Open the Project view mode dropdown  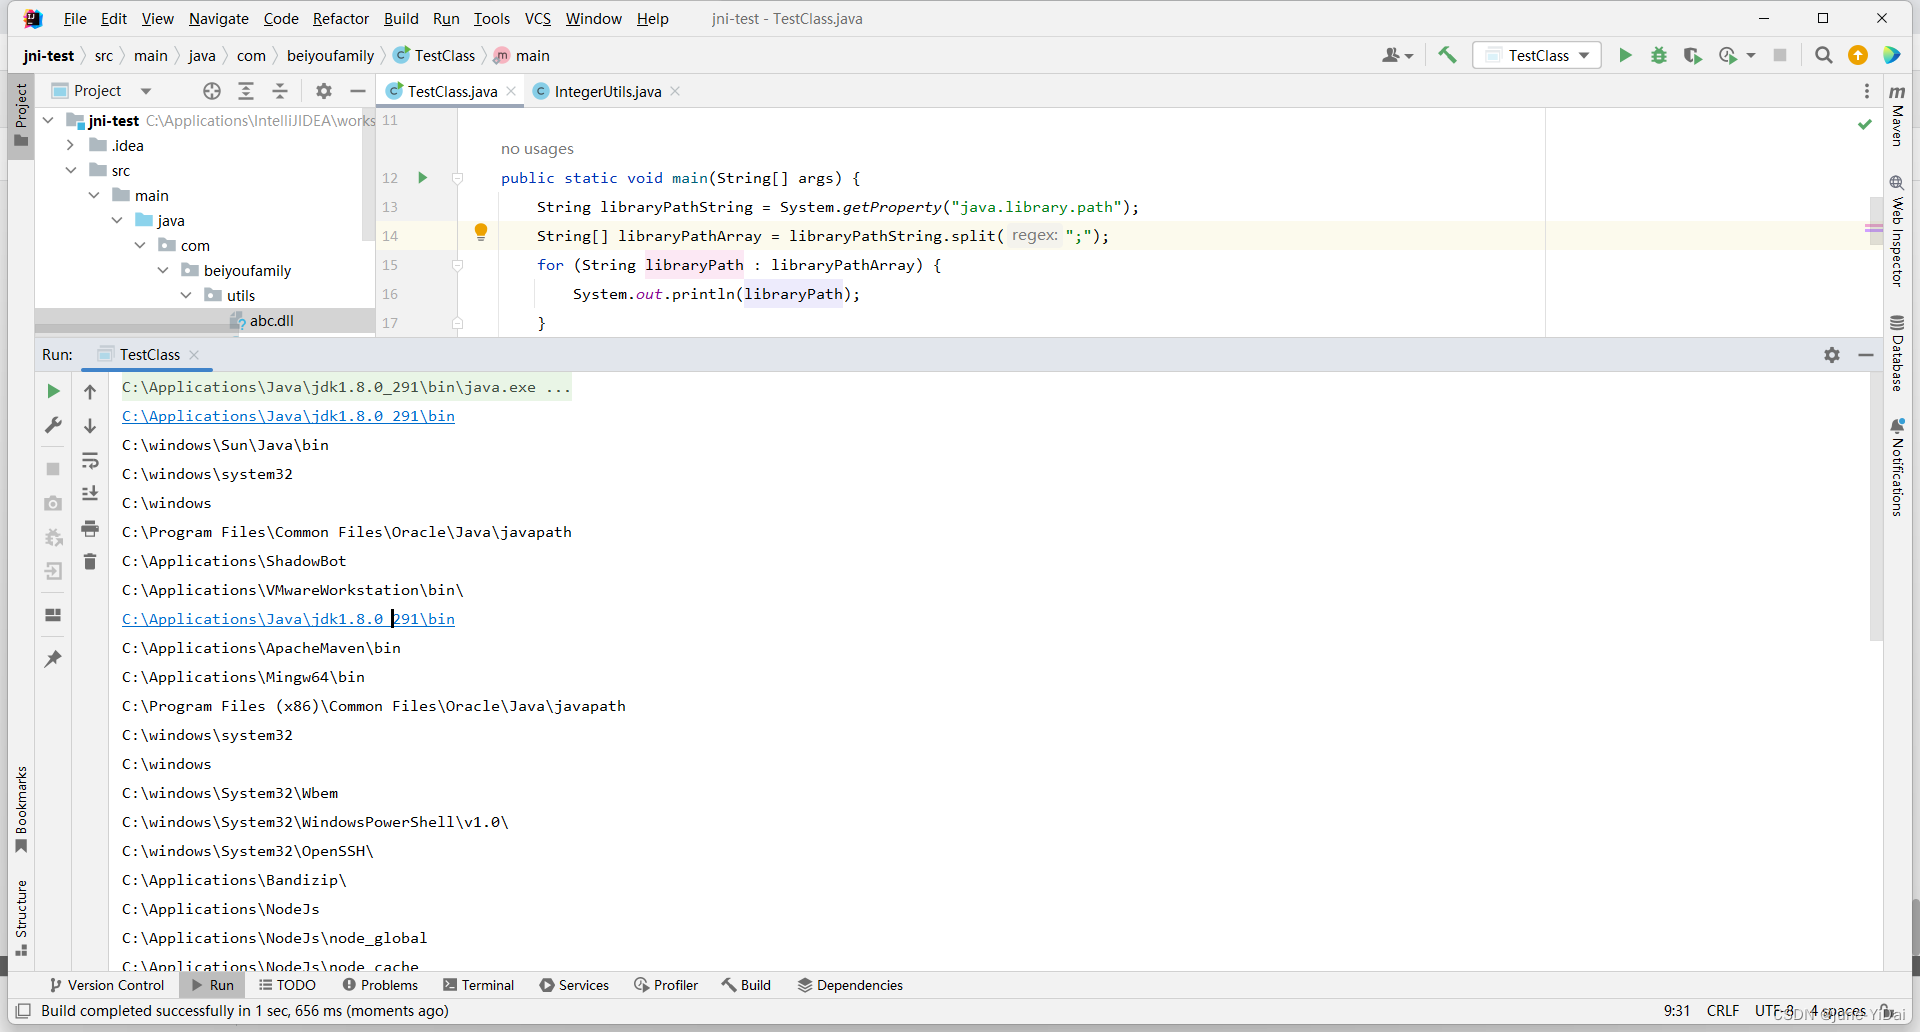(x=146, y=91)
